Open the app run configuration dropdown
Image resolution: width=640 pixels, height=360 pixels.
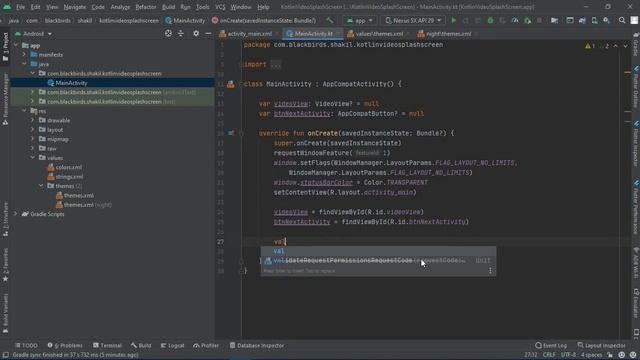point(359,20)
